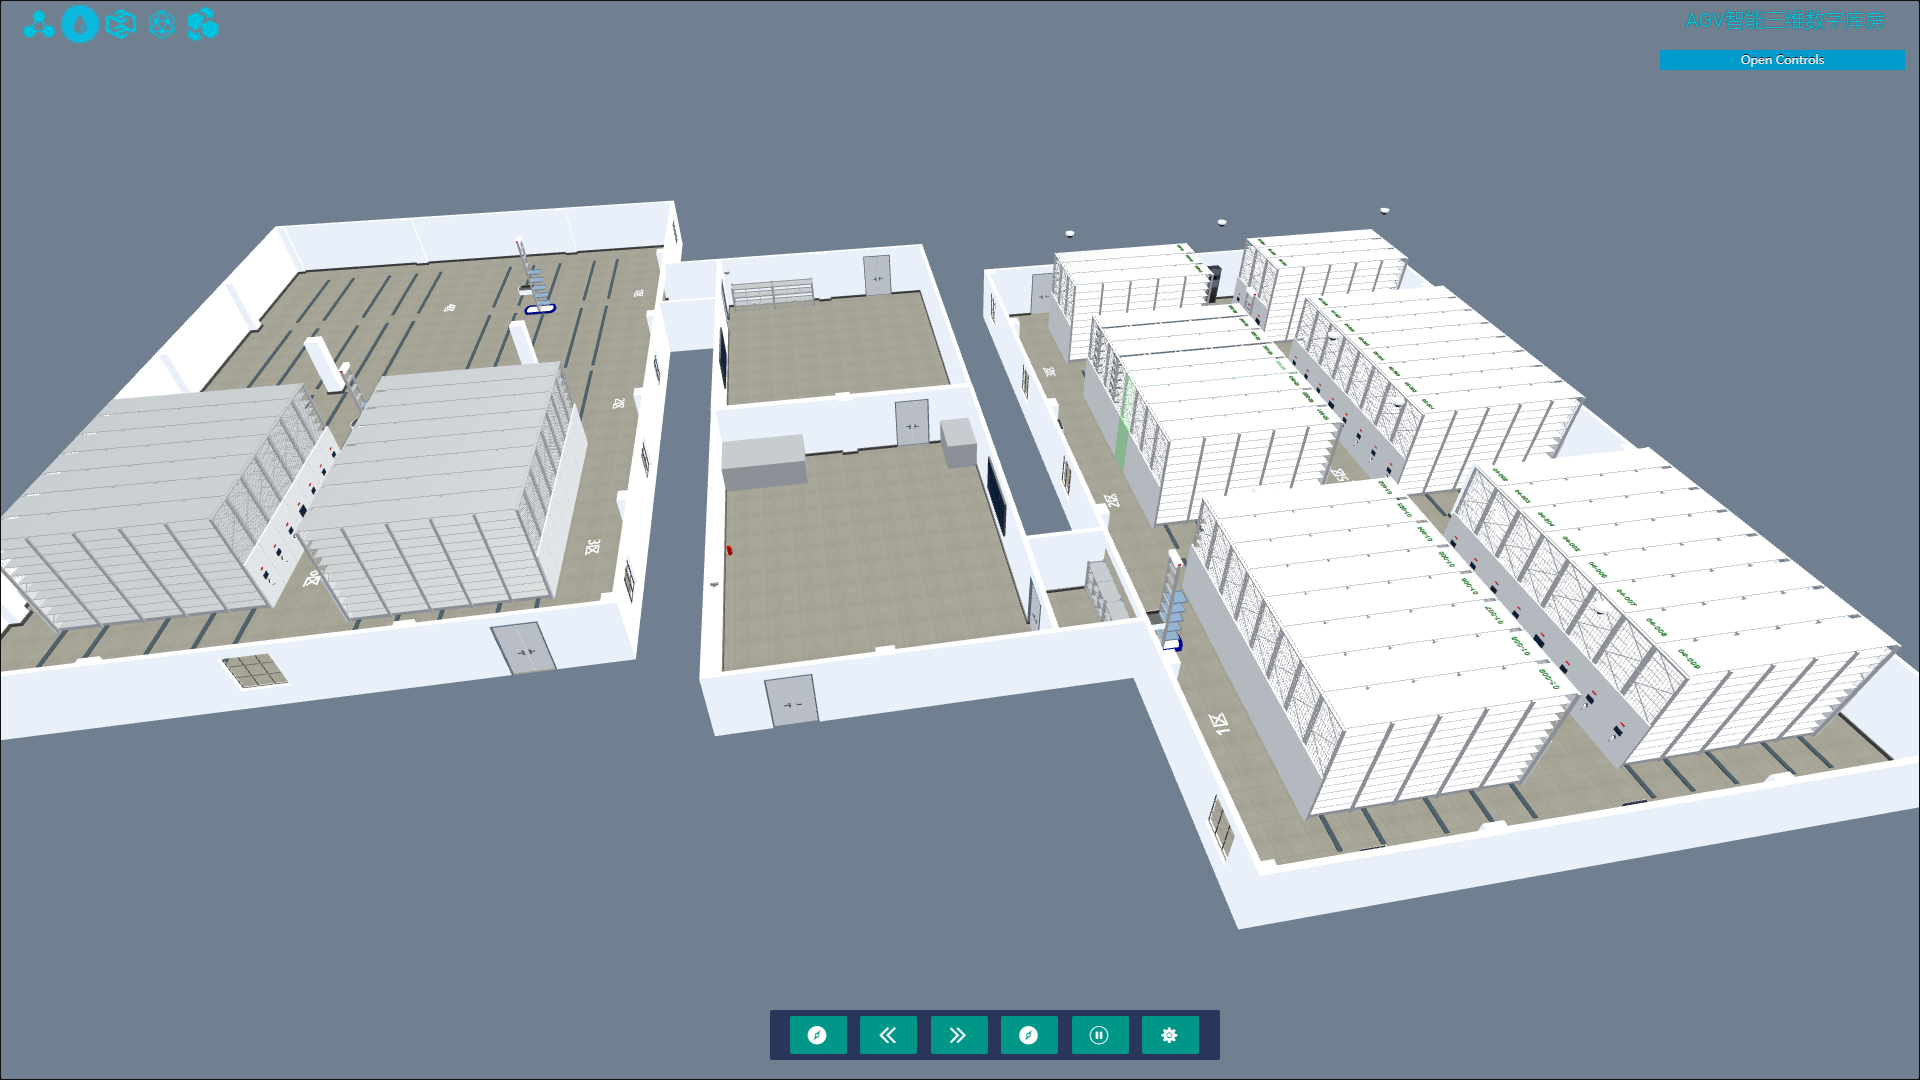Open settings via the gear icon bottom toolbar
Screen dimensions: 1920x1080
(x=1169, y=1035)
